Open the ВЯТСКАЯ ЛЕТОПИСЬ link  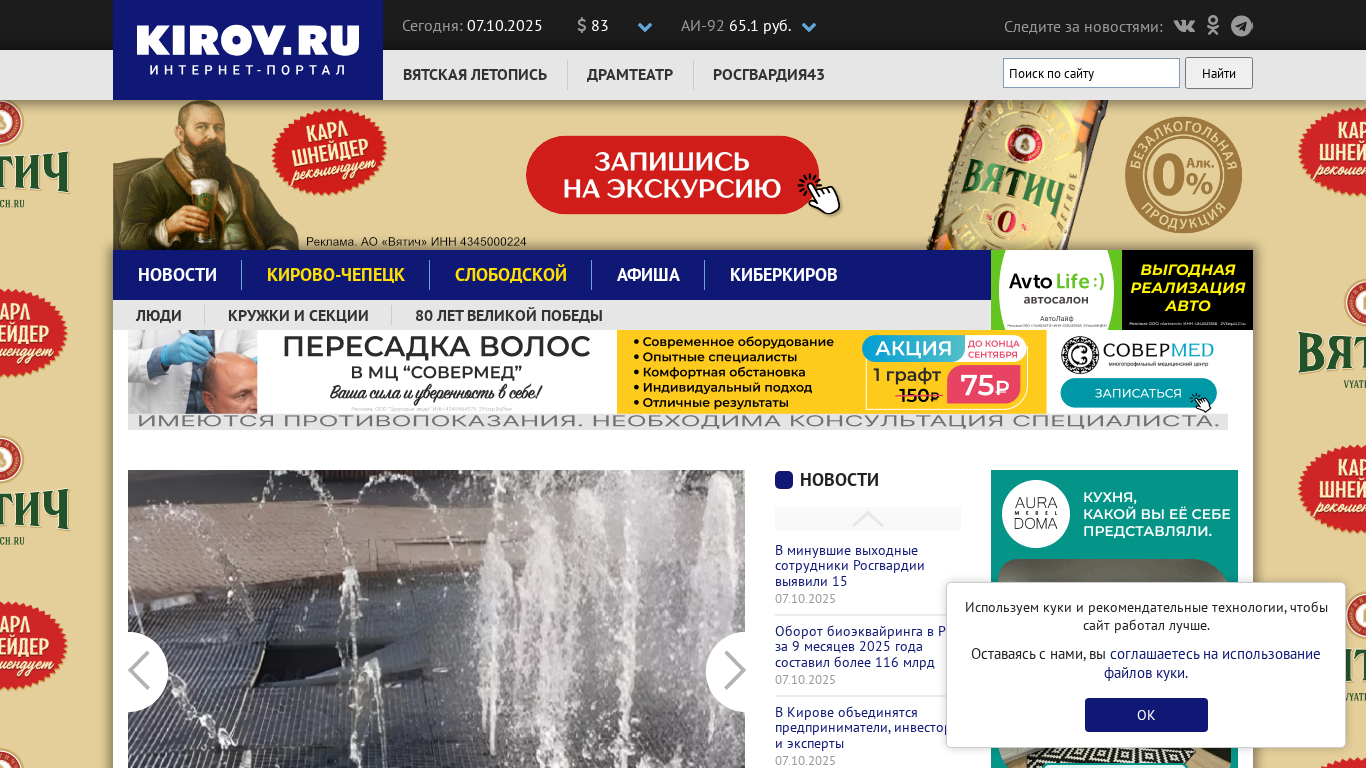click(475, 75)
